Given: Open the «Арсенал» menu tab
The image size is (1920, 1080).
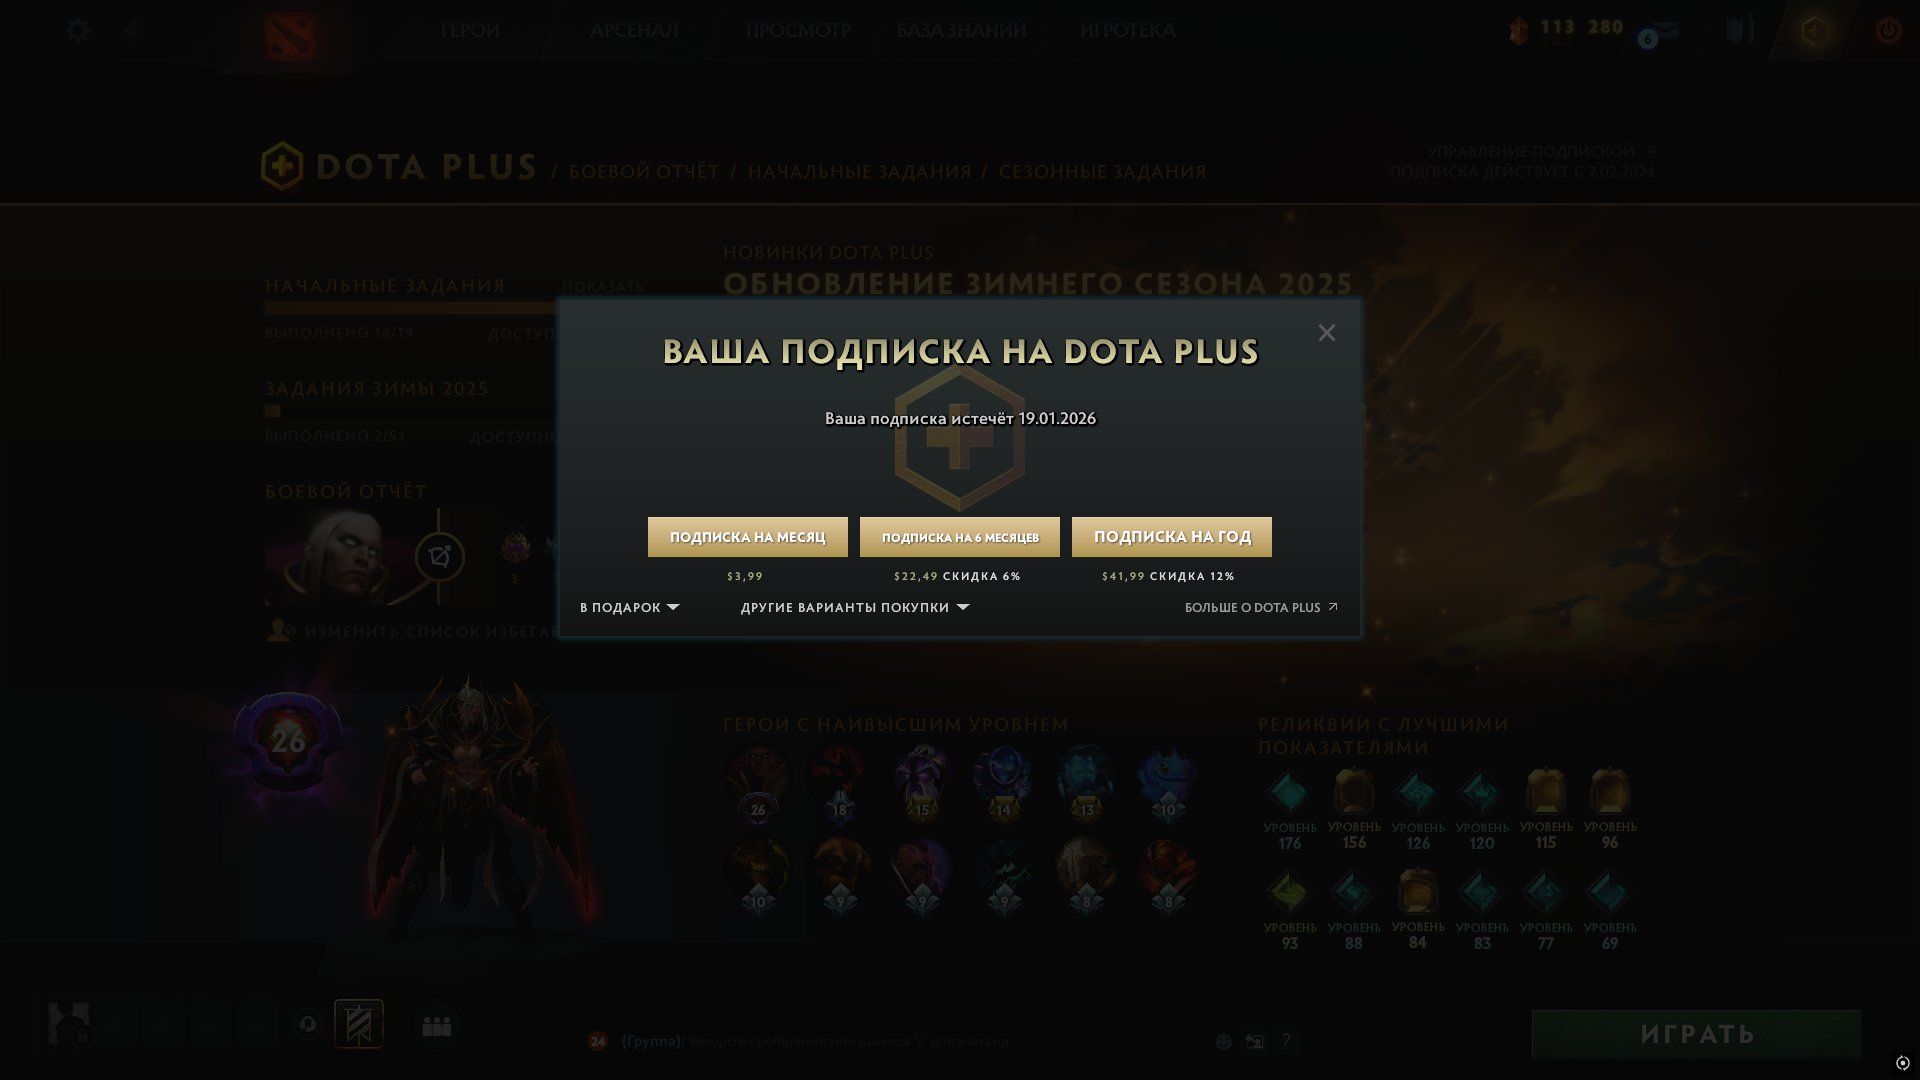Looking at the screenshot, I should (x=634, y=30).
